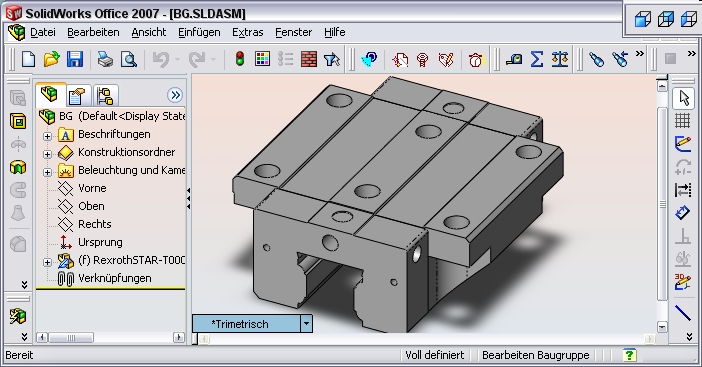
Task: Save the assembly with the floppy disk icon
Action: tap(75, 59)
